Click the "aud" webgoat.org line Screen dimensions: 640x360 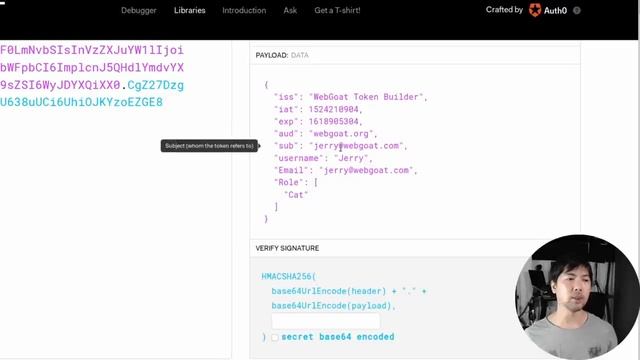325,134
